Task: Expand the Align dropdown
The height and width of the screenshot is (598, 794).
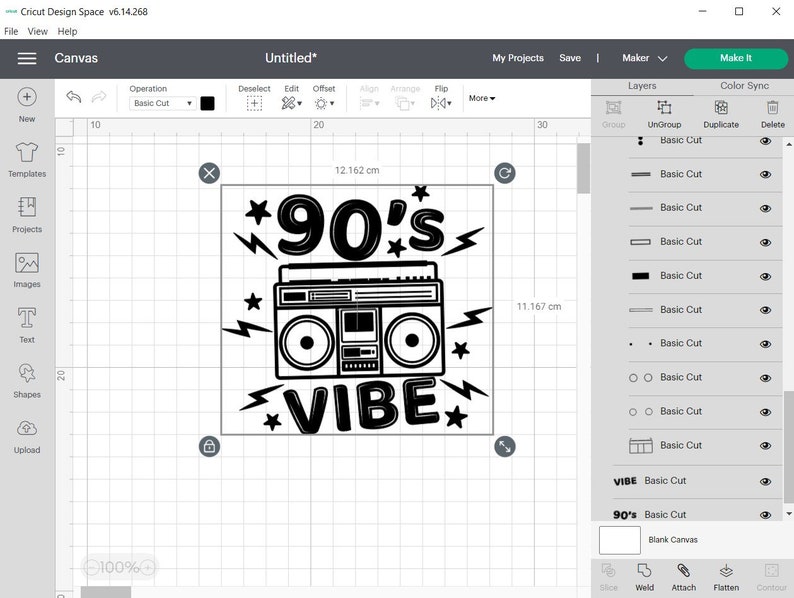Action: pos(369,104)
